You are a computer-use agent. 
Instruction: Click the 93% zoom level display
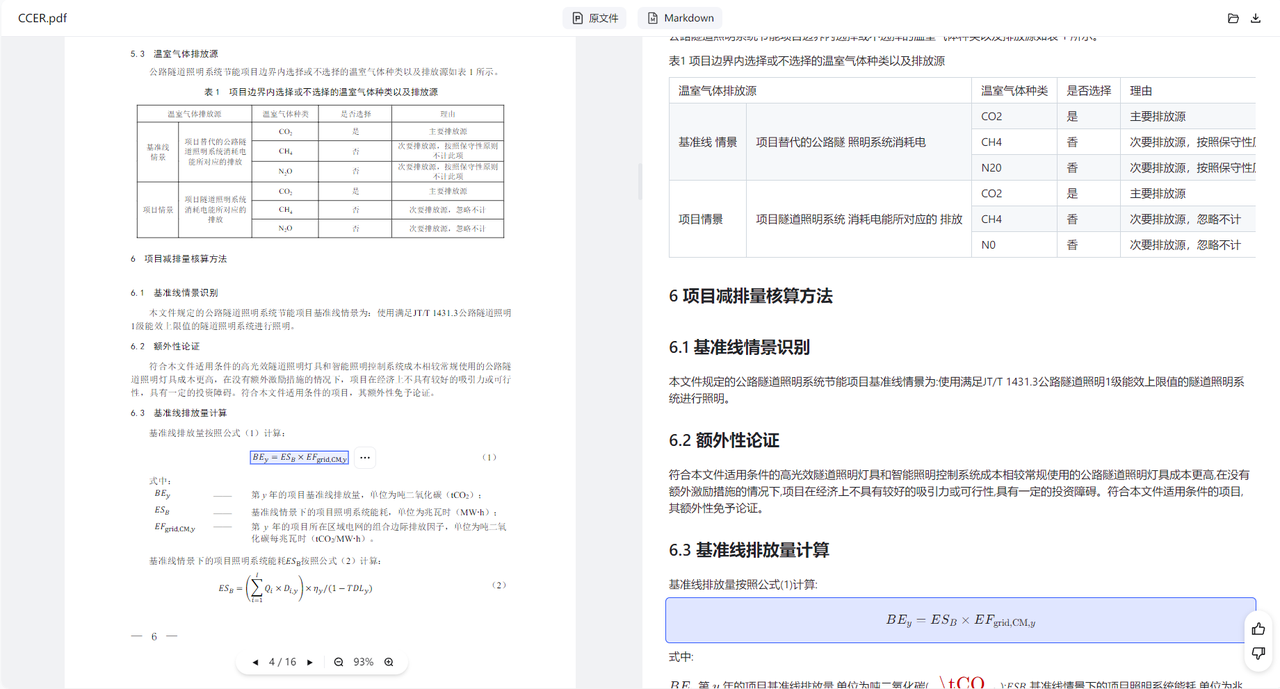[363, 662]
